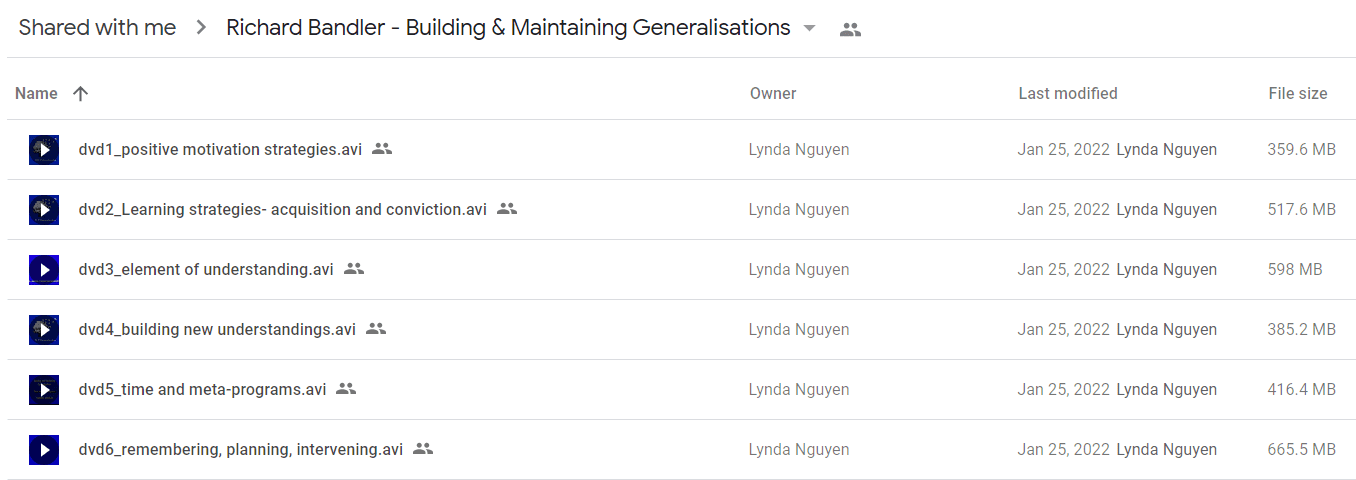The width and height of the screenshot is (1356, 480).
Task: Click shared icon next to dvd3_element of understanding.avi
Action: point(354,269)
